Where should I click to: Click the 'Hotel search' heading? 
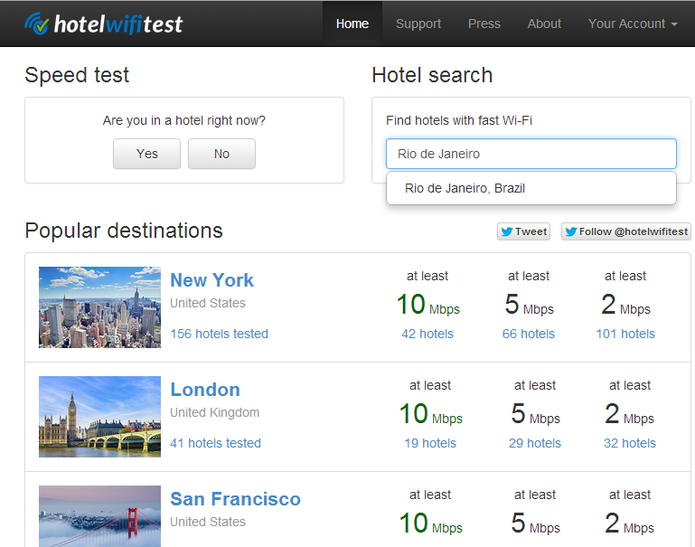point(432,75)
